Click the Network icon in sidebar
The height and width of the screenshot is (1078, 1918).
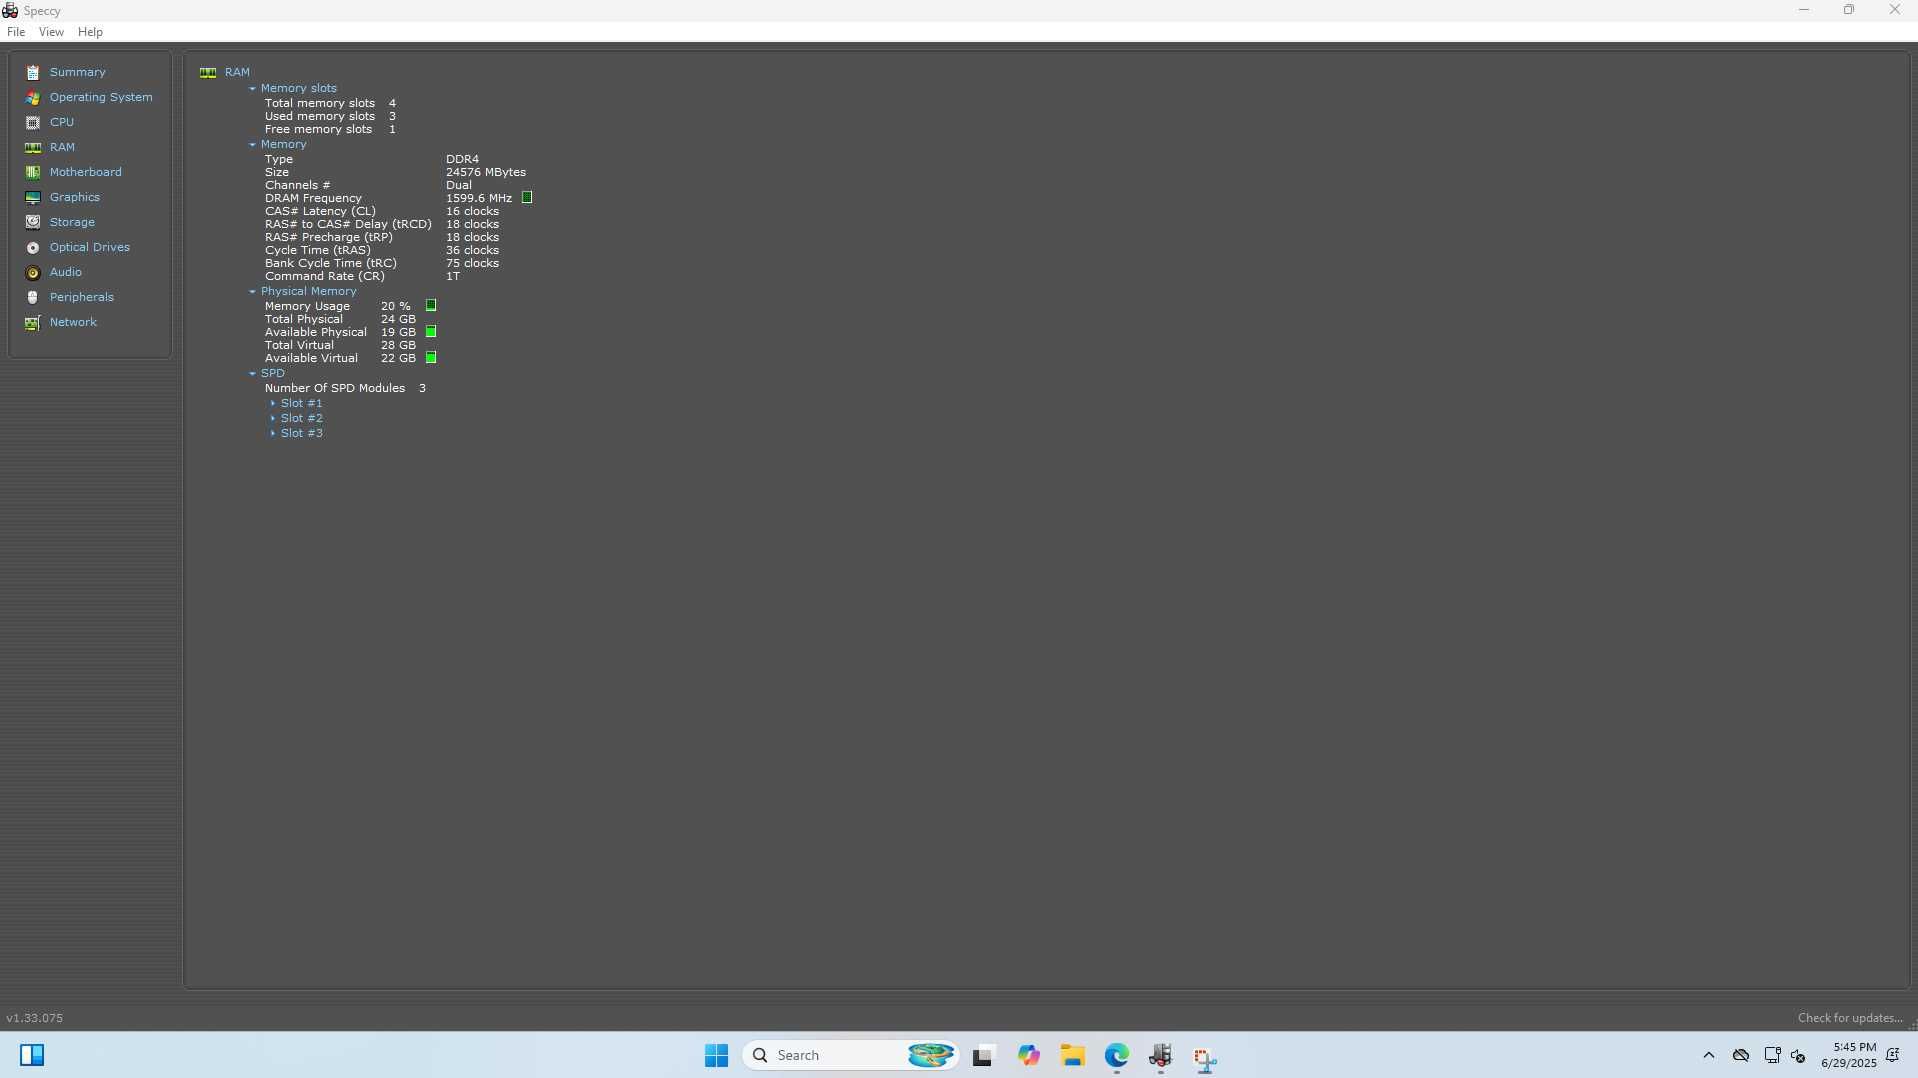pyautogui.click(x=33, y=322)
